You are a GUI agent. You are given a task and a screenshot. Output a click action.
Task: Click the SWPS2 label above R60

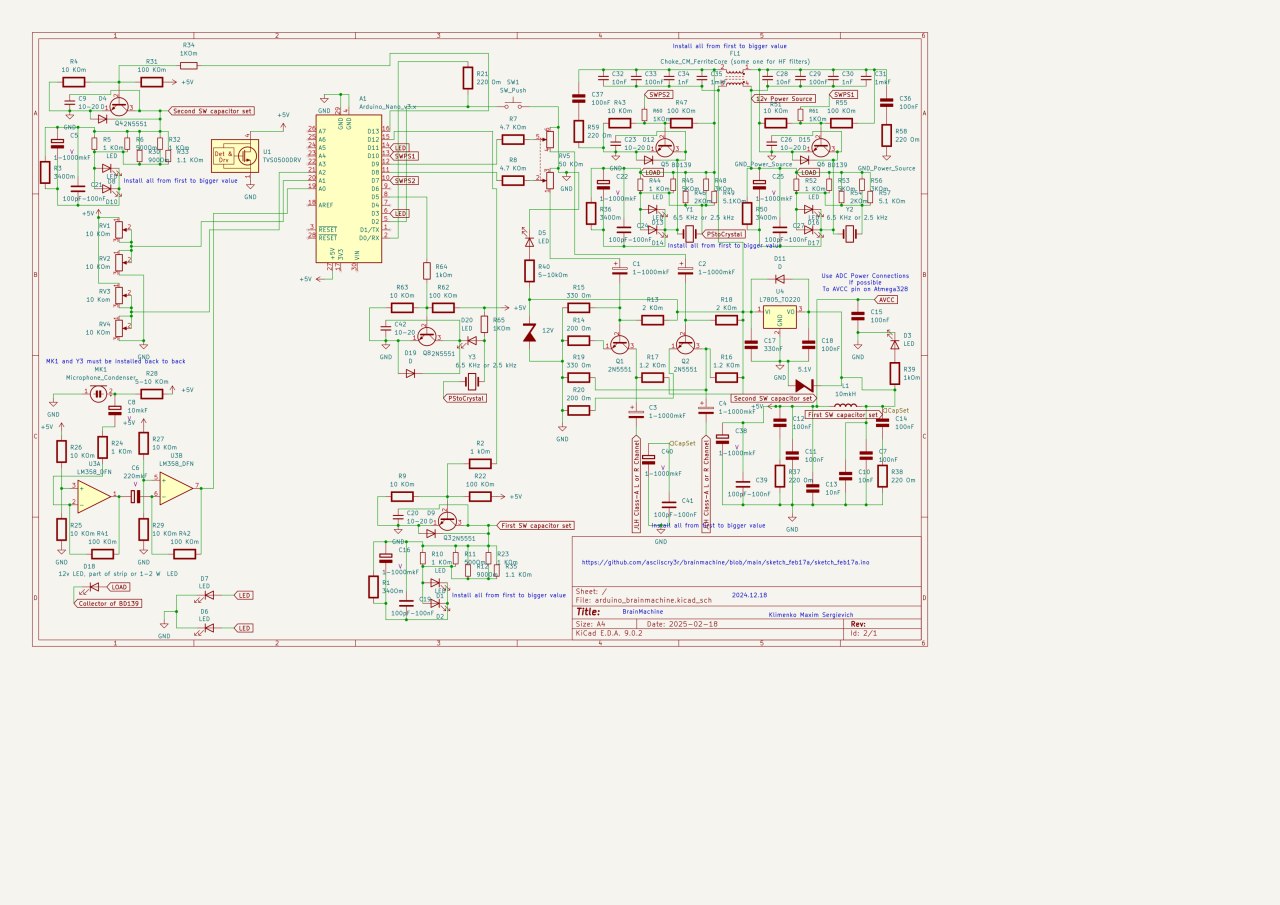[x=659, y=94]
